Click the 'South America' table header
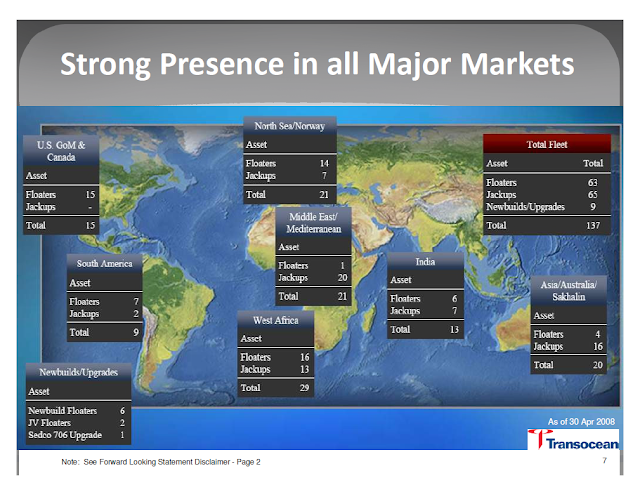640x490 pixels. 104,263
